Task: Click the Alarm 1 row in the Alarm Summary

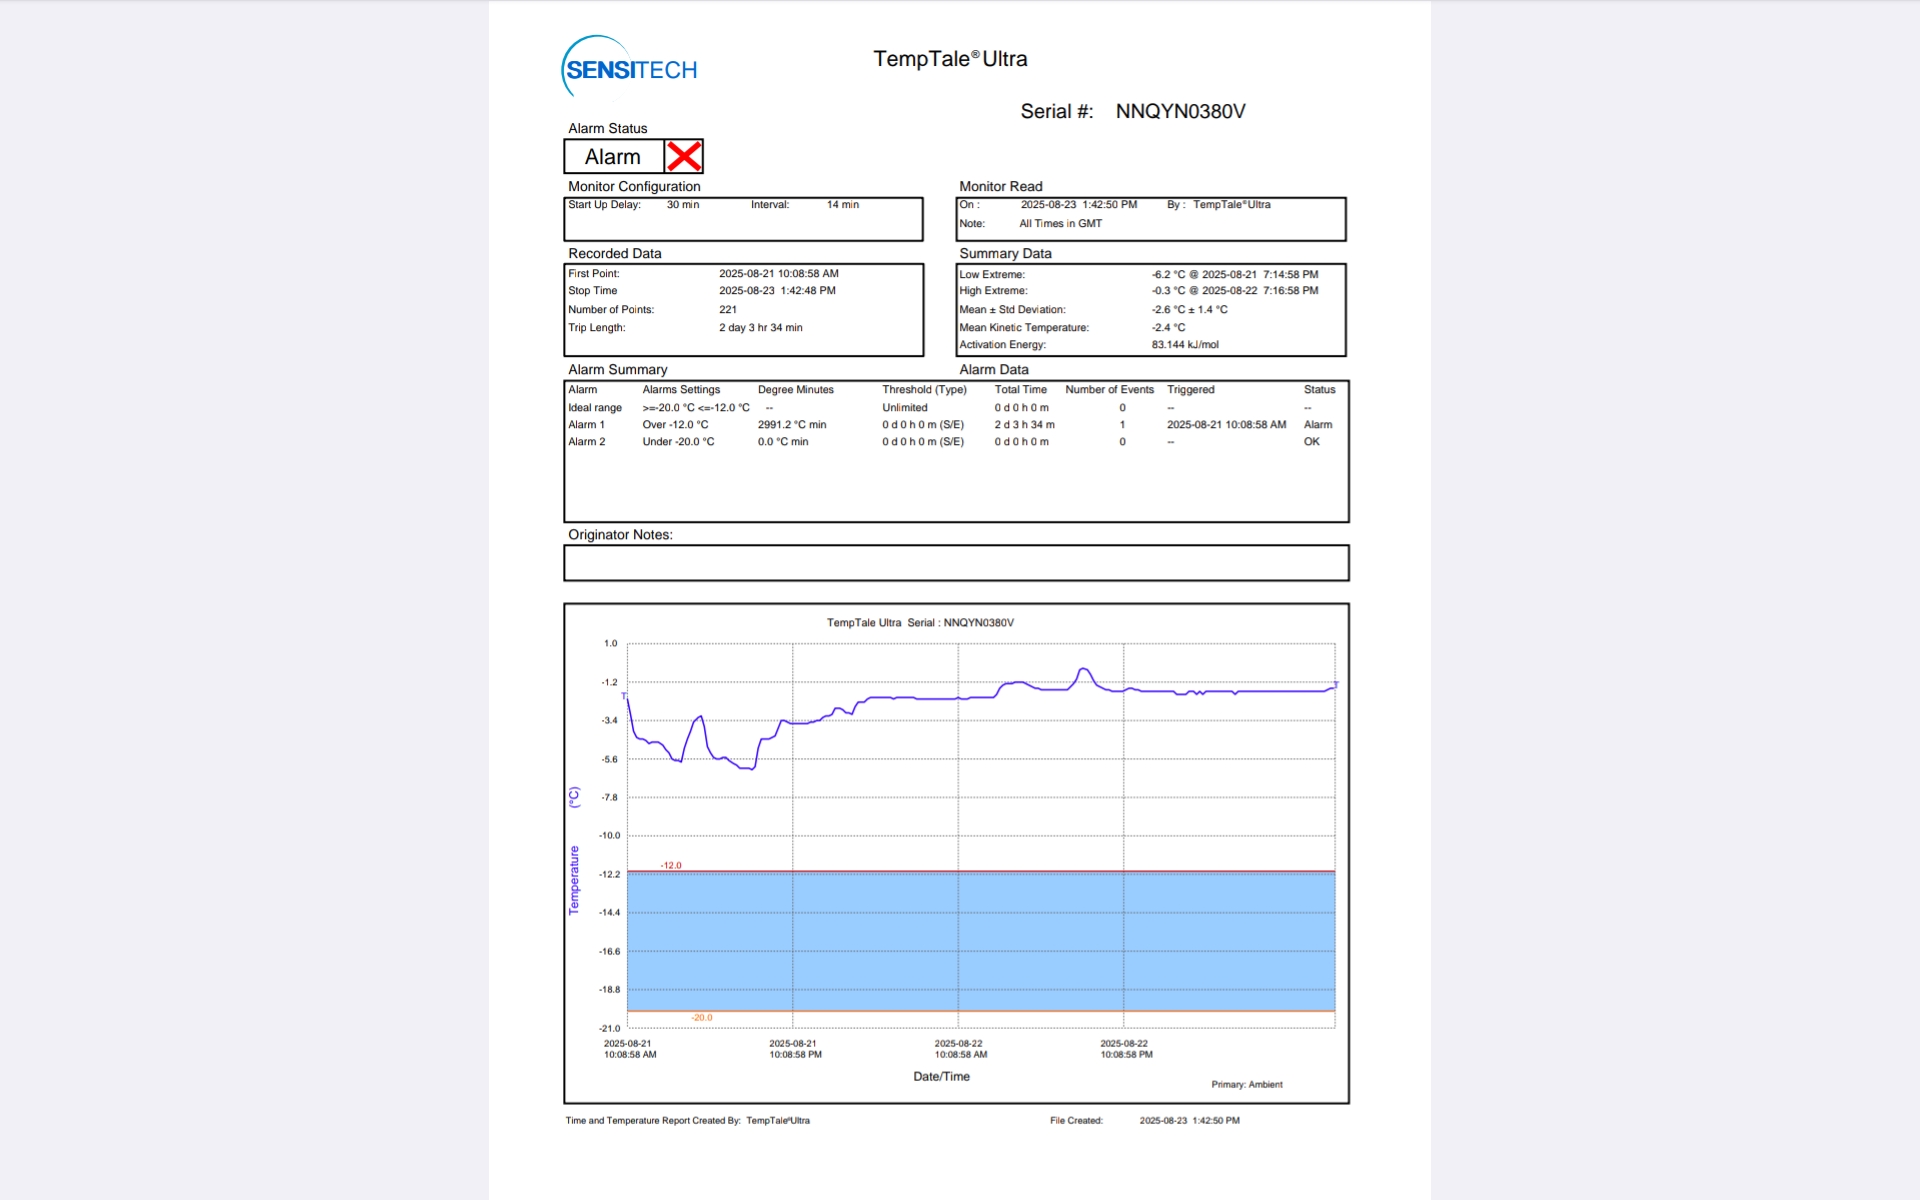Action: pos(587,425)
